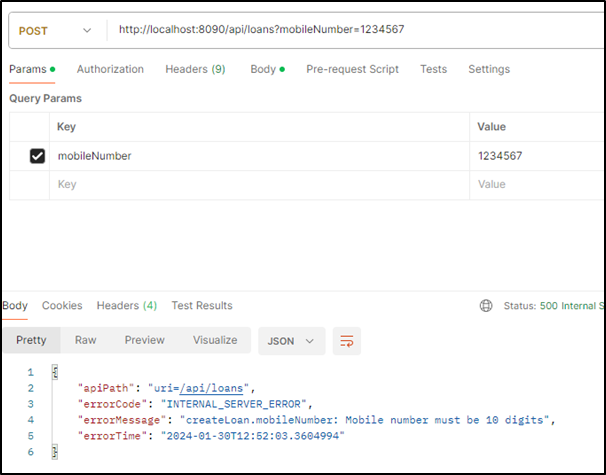Click the request URL input field
The height and width of the screenshot is (475, 606).
(x=350, y=29)
